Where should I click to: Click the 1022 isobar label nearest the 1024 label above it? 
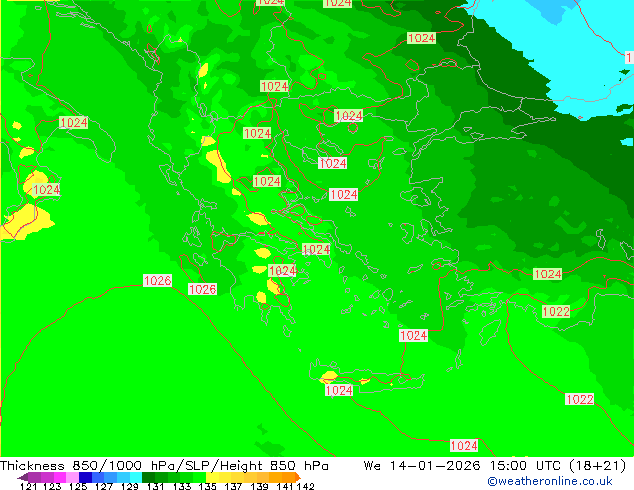click(x=556, y=312)
